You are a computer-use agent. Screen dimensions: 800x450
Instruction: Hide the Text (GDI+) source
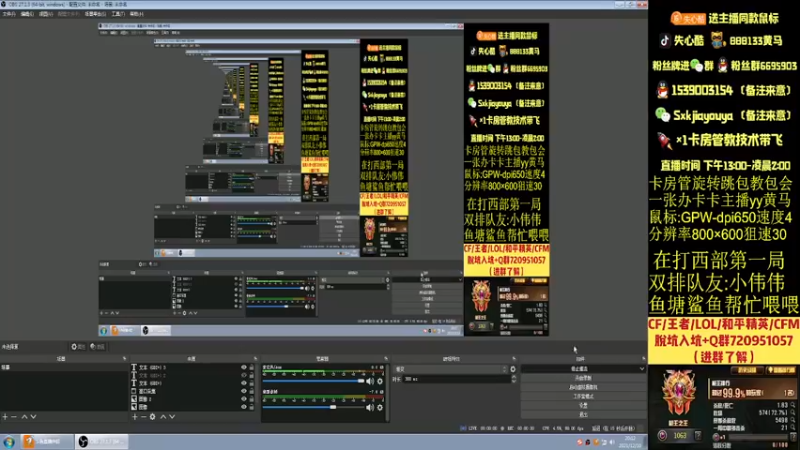(x=243, y=383)
